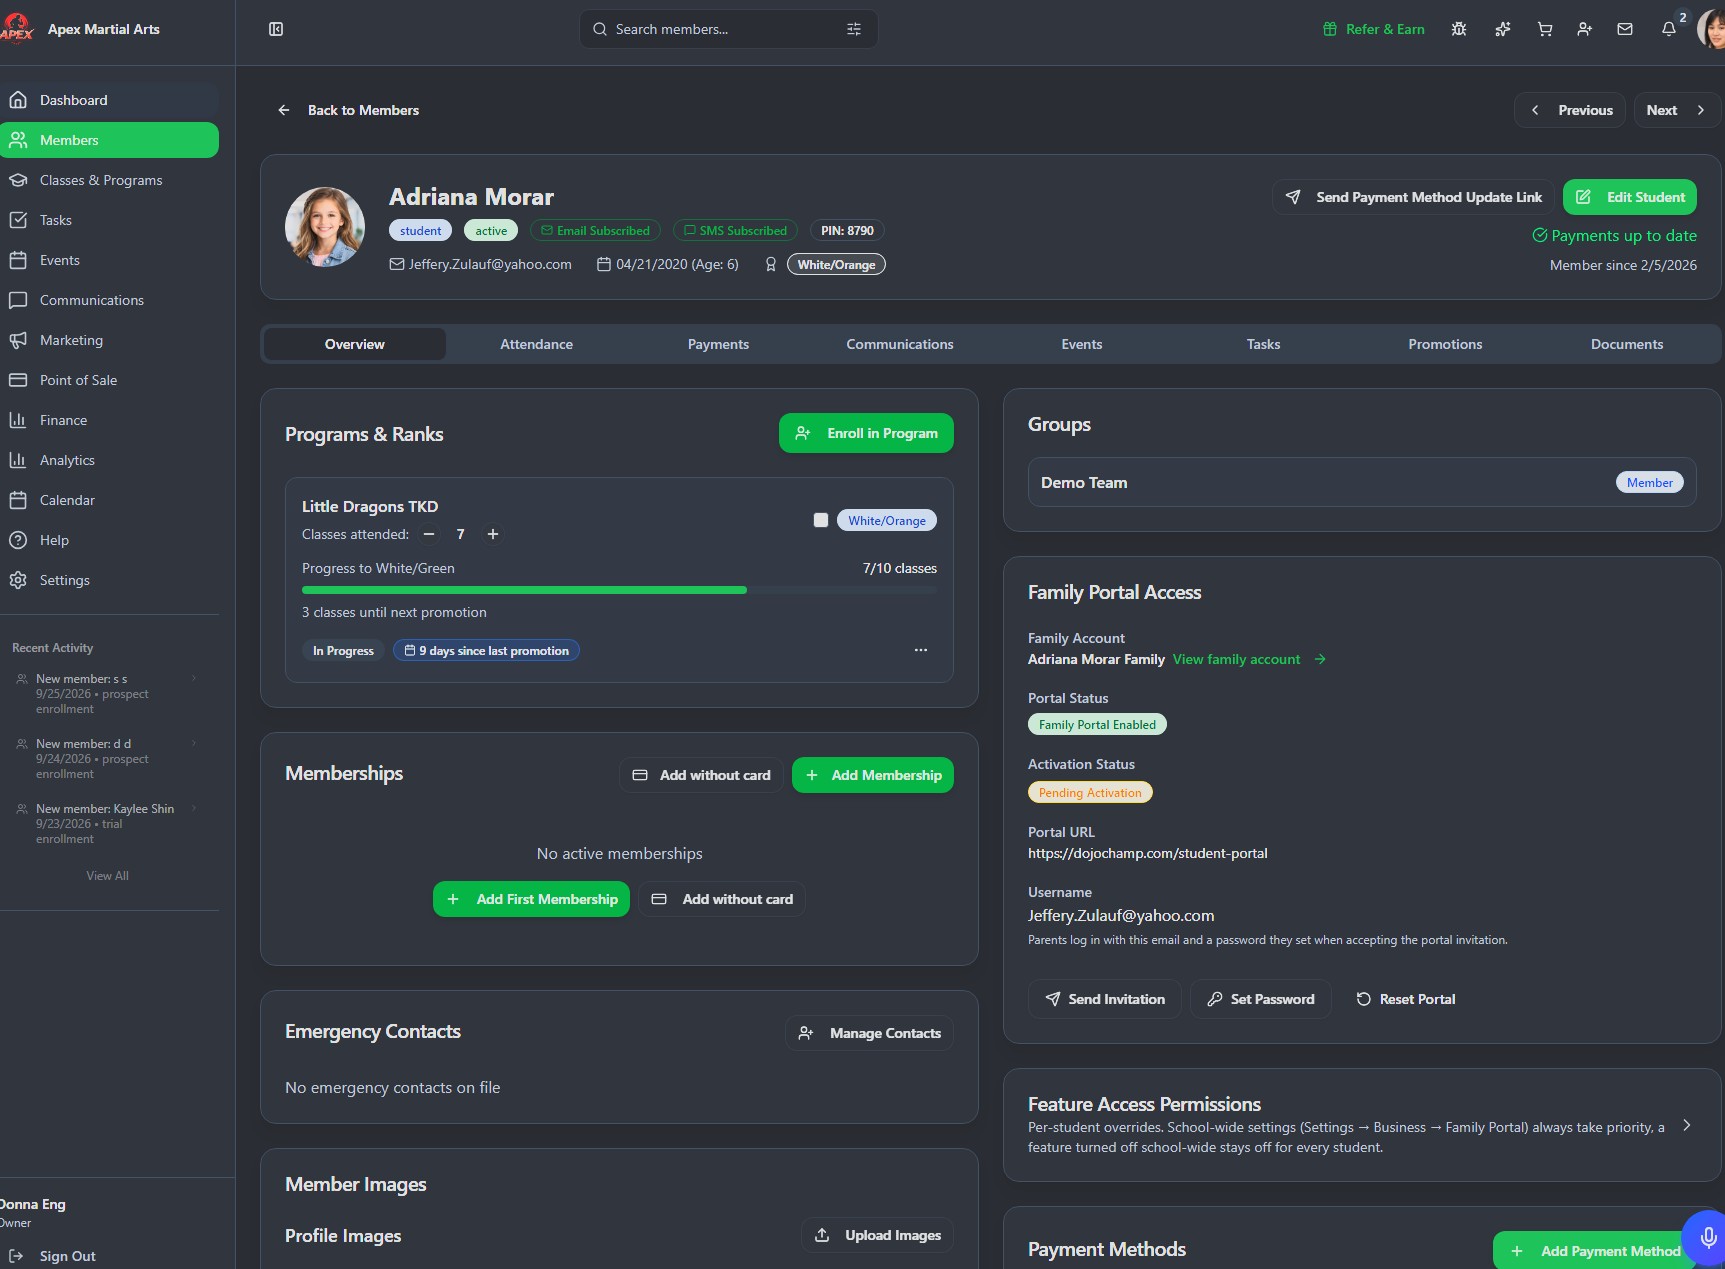The image size is (1725, 1269).
Task: Open notifications bell icon
Action: (x=1669, y=29)
